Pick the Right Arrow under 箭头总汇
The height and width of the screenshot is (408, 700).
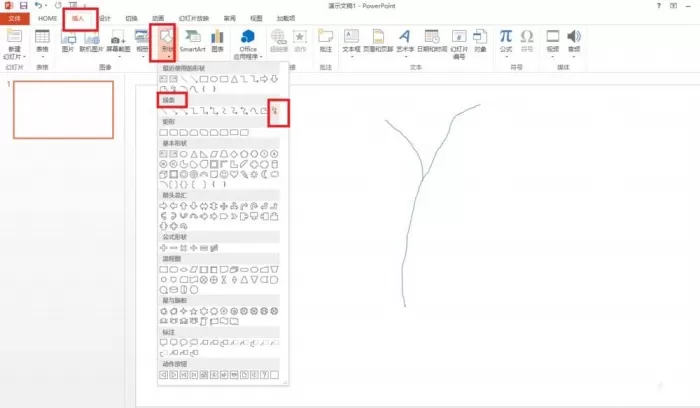(x=163, y=206)
